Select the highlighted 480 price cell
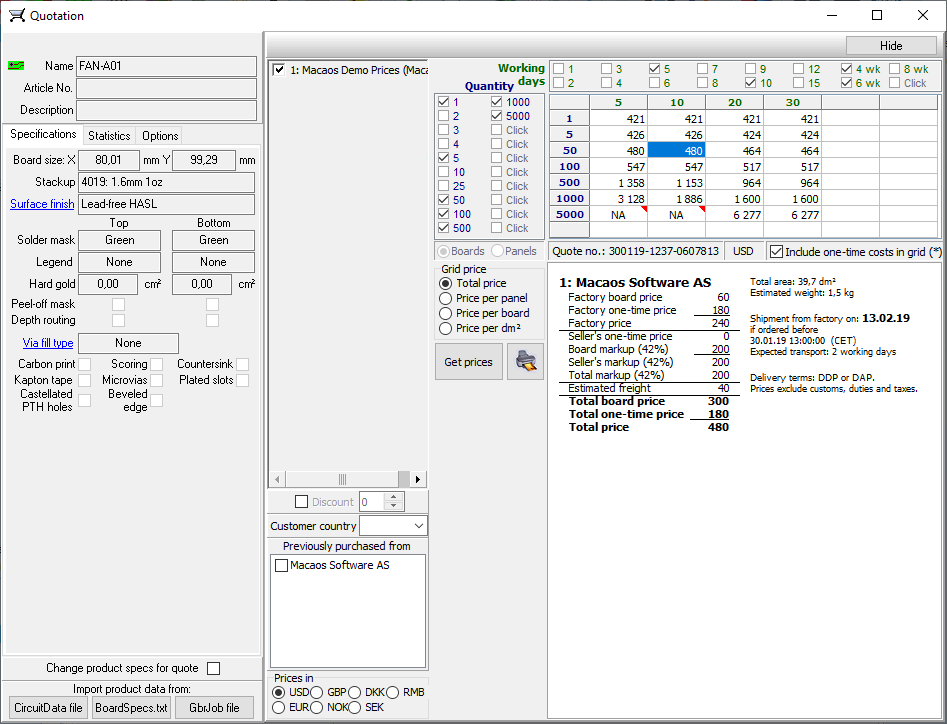 [x=676, y=151]
